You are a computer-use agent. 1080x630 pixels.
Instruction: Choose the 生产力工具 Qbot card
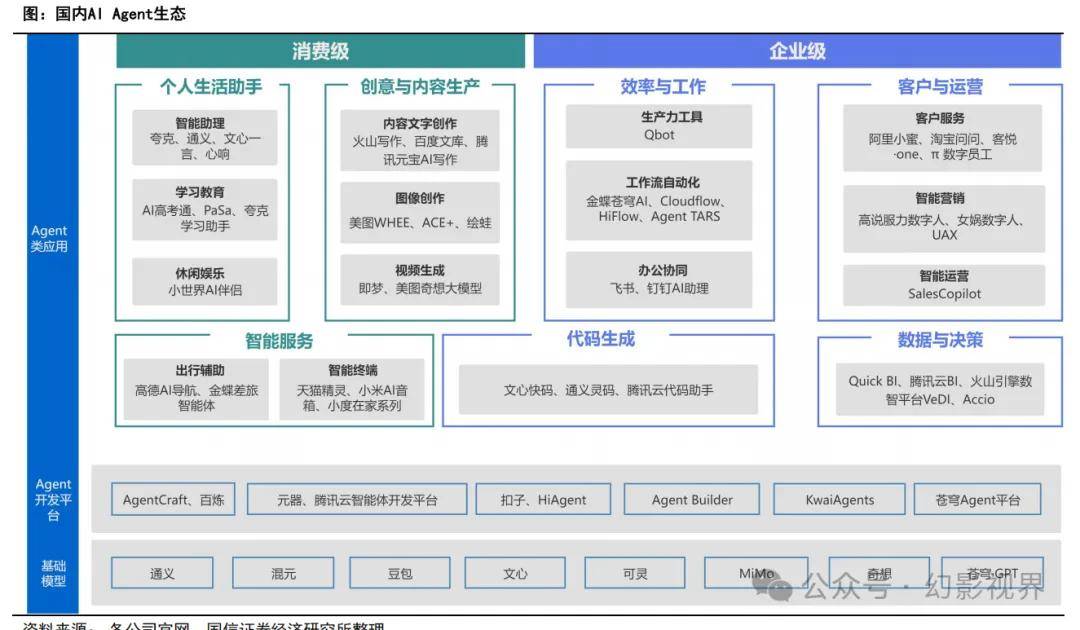(x=659, y=126)
